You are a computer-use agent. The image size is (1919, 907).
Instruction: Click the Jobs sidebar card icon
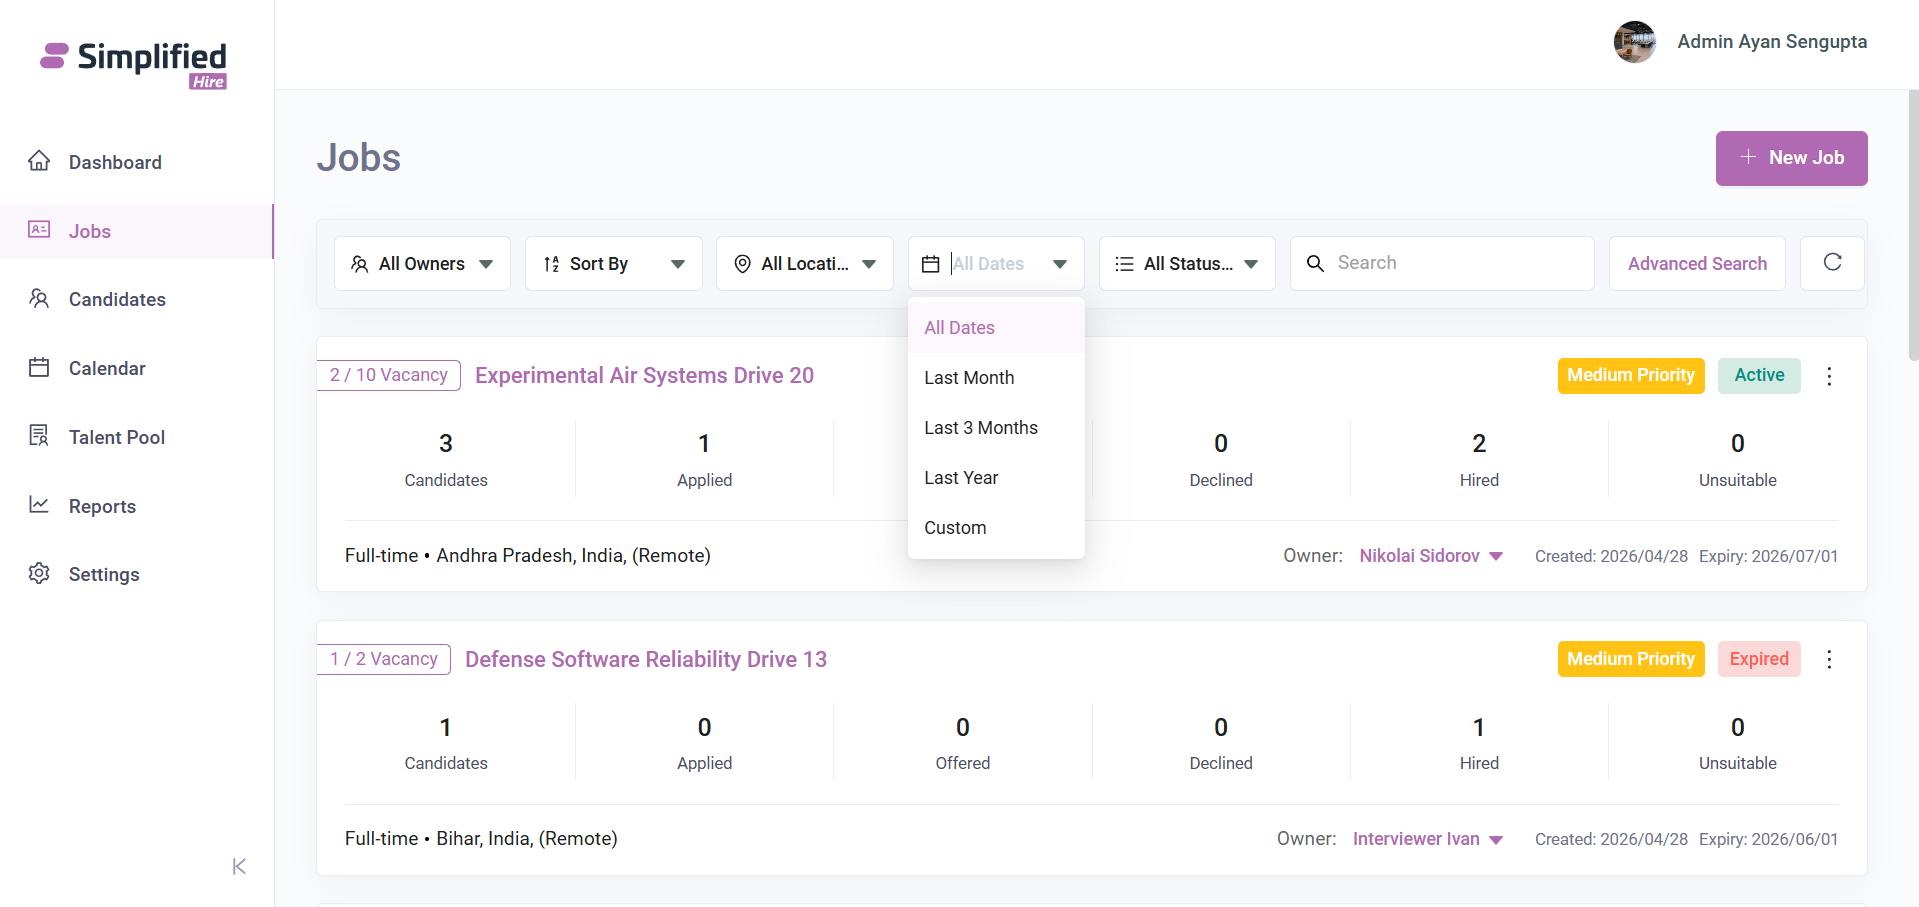pyautogui.click(x=39, y=230)
